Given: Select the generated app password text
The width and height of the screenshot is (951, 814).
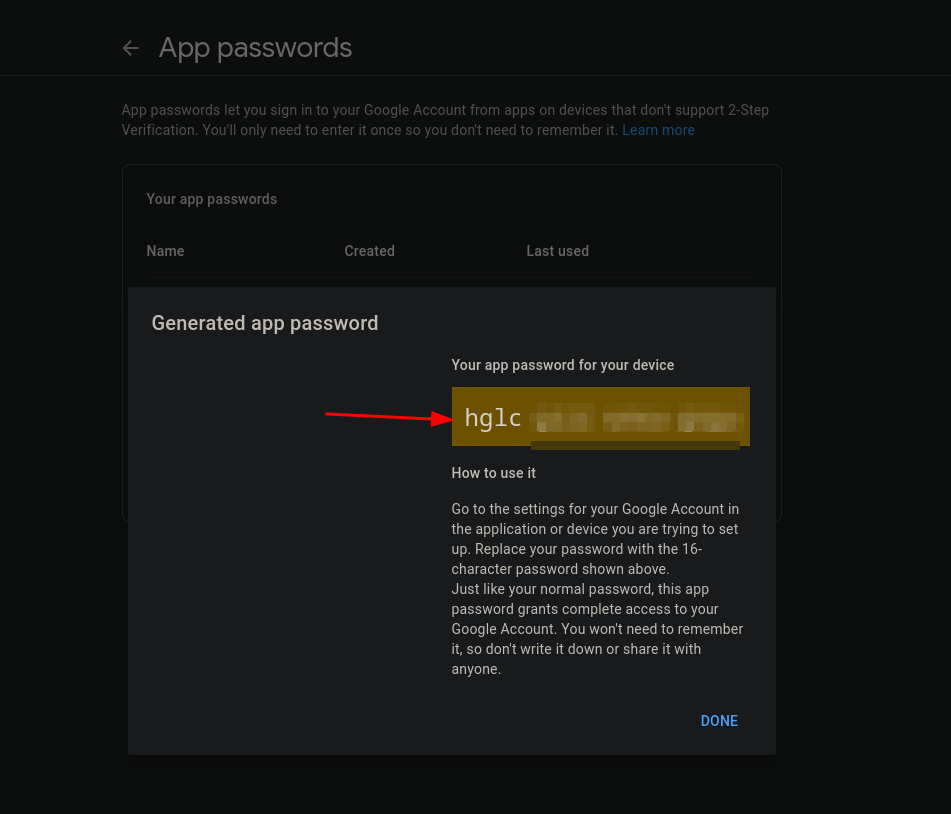Looking at the screenshot, I should point(600,417).
